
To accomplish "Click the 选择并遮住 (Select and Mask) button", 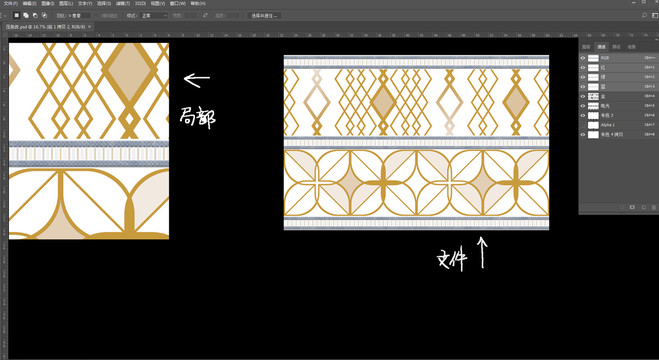I will [x=264, y=16].
